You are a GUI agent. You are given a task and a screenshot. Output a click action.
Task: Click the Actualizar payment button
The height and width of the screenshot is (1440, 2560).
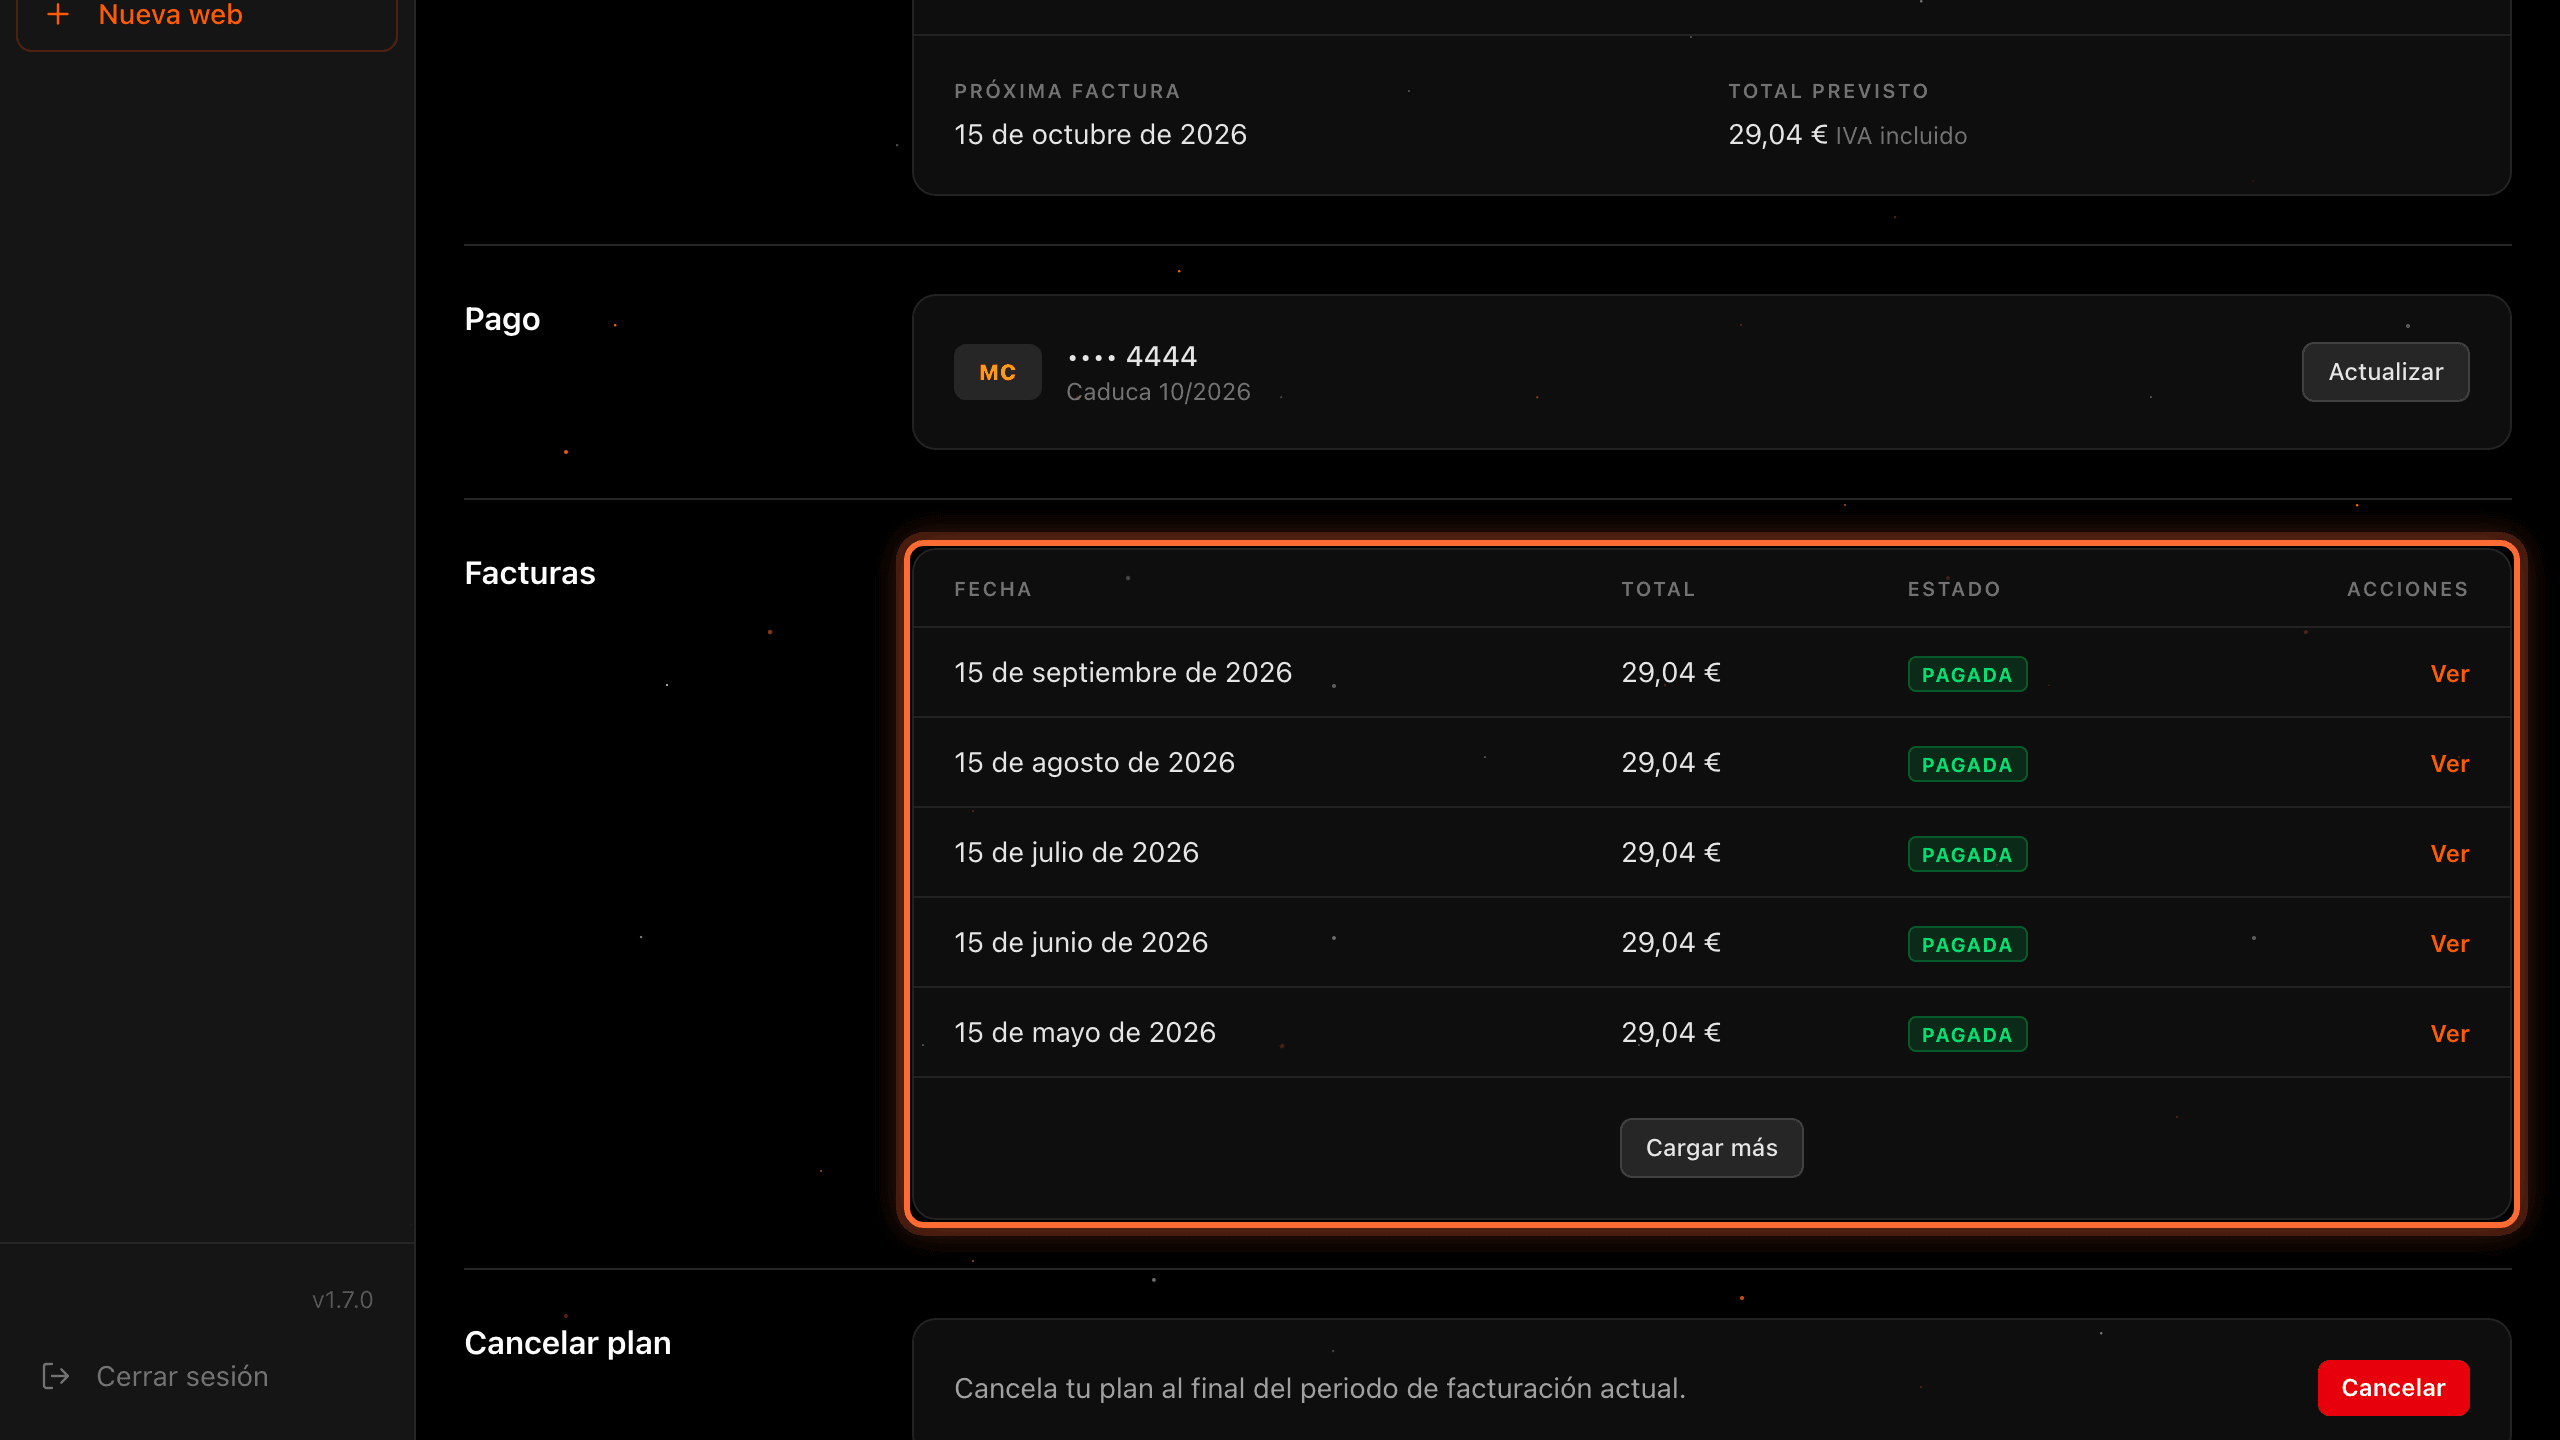(2385, 372)
